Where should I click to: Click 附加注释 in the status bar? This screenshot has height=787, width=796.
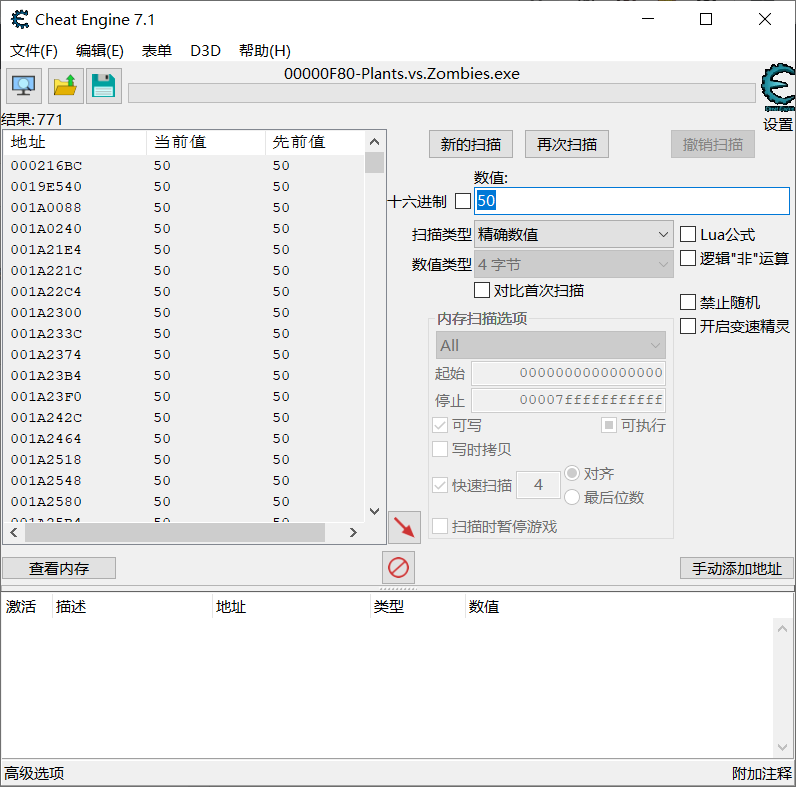coord(761,773)
